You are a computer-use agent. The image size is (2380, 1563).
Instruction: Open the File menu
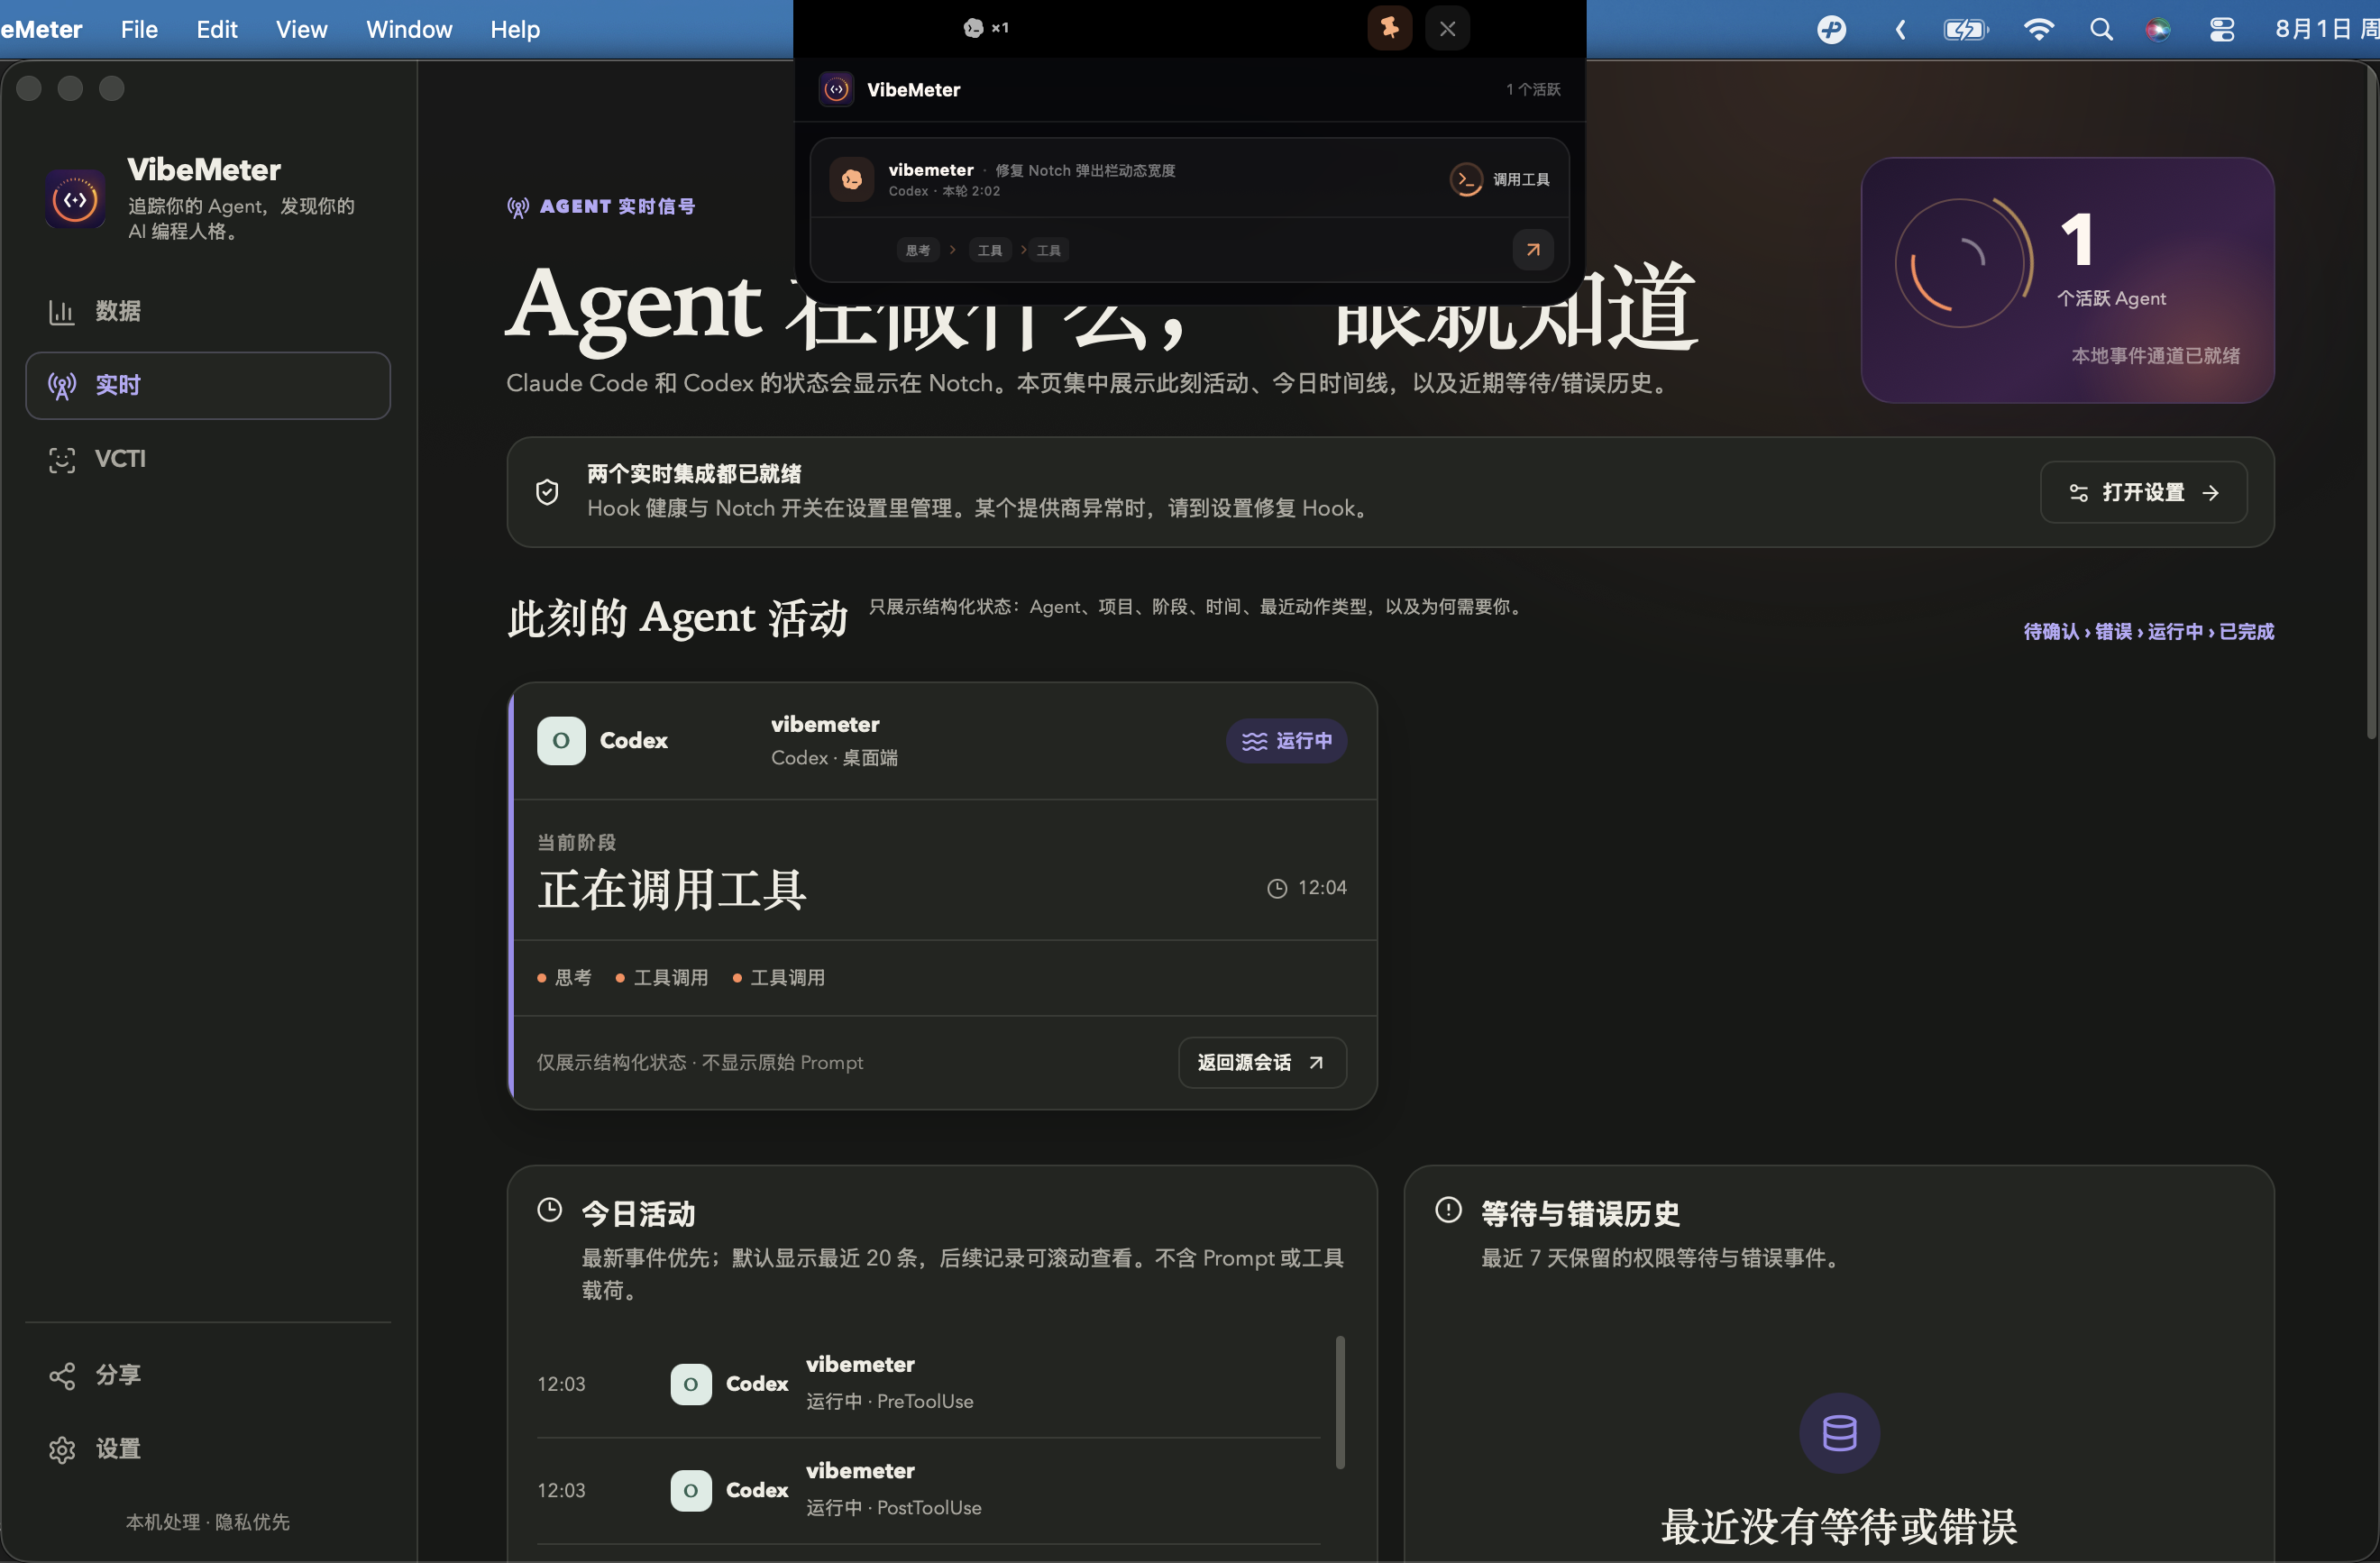139,29
